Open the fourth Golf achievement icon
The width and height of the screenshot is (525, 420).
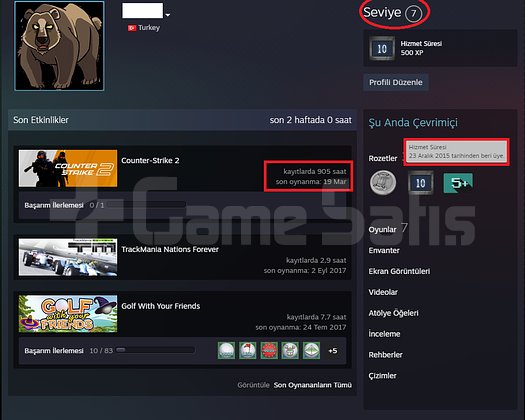[290, 351]
